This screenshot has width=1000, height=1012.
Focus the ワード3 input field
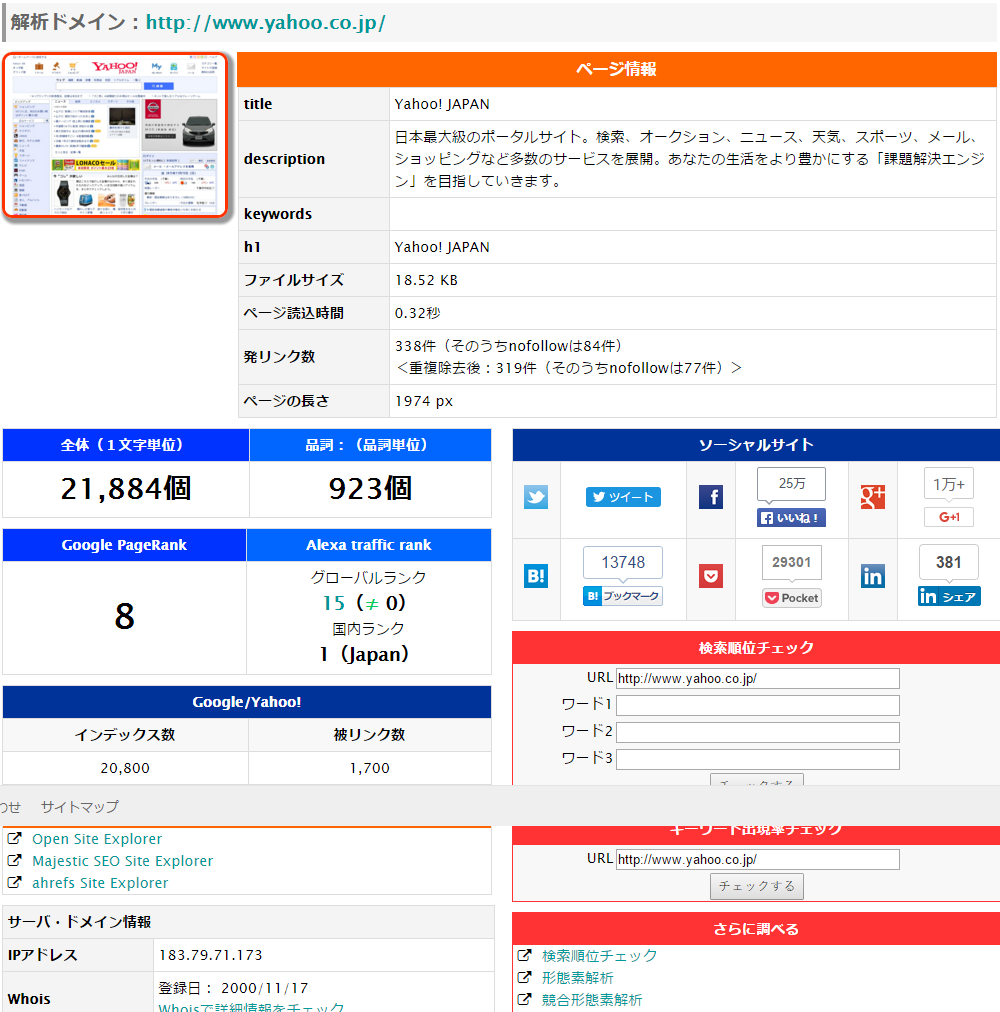757,760
